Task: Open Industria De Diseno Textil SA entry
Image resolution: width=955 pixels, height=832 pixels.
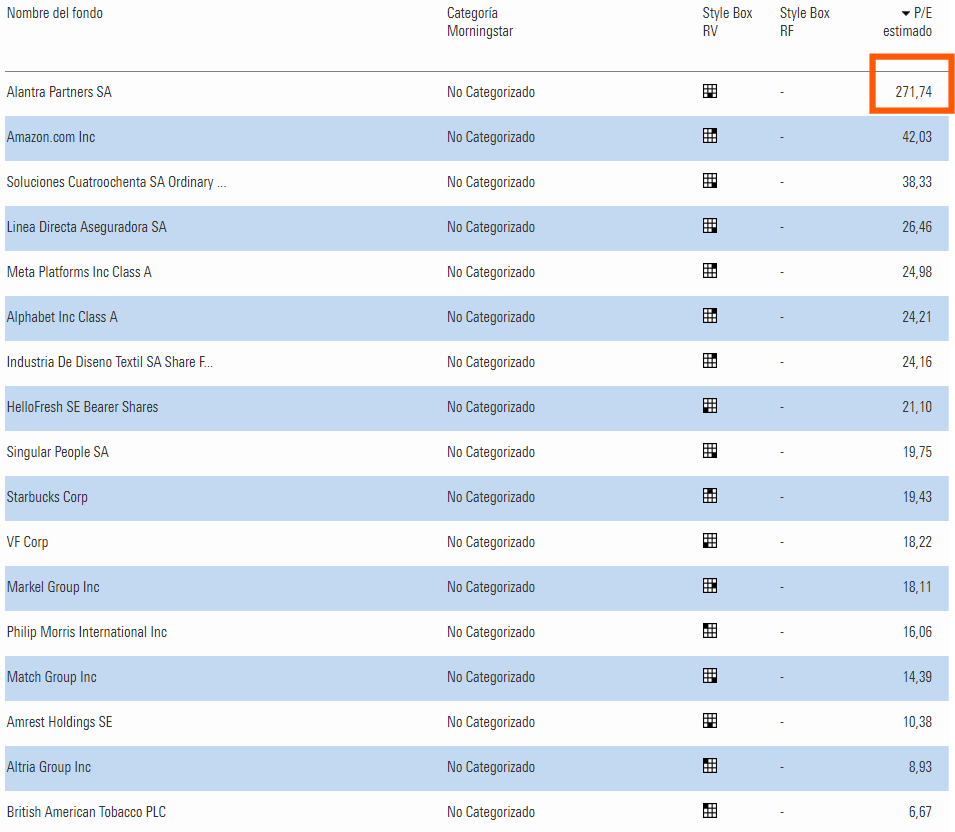Action: point(110,362)
